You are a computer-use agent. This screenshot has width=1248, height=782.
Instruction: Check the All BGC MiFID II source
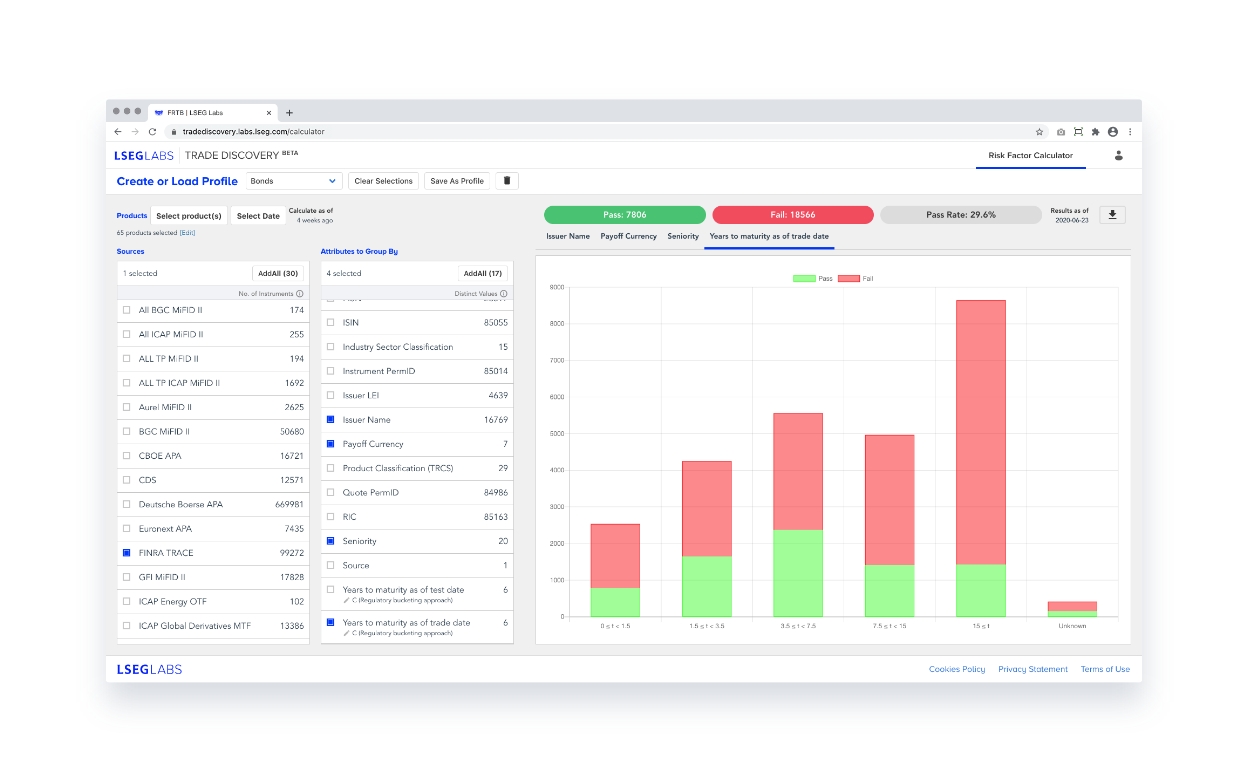click(127, 310)
